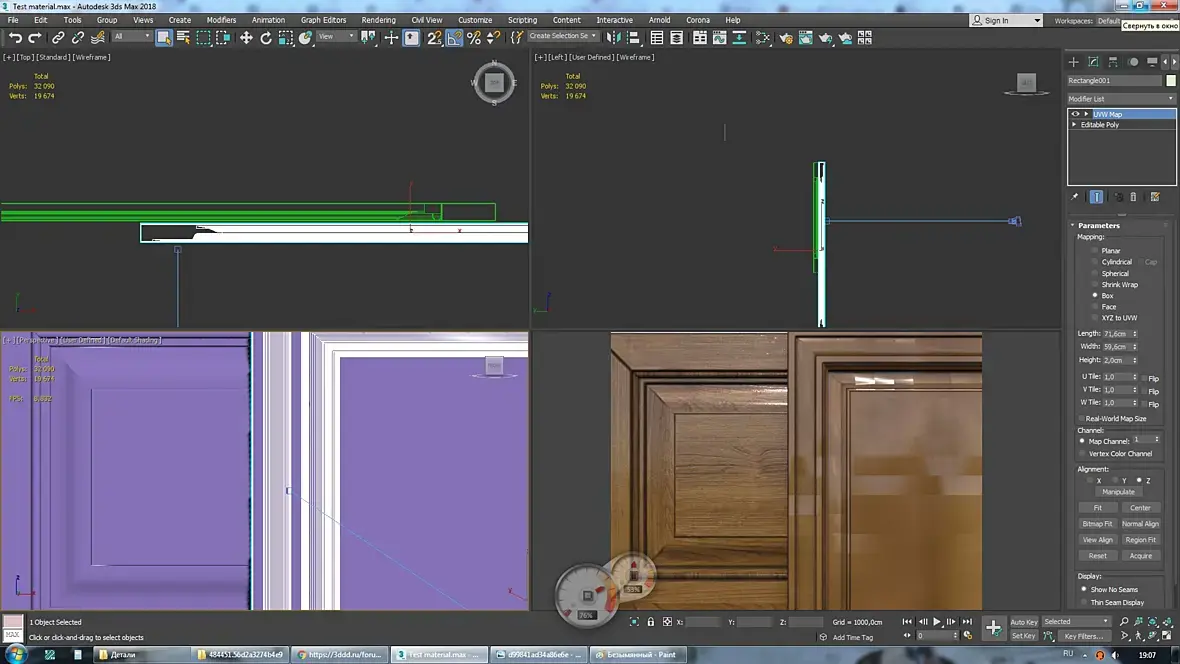Open the Create tab plus icon
1180x664 pixels.
pos(1074,62)
